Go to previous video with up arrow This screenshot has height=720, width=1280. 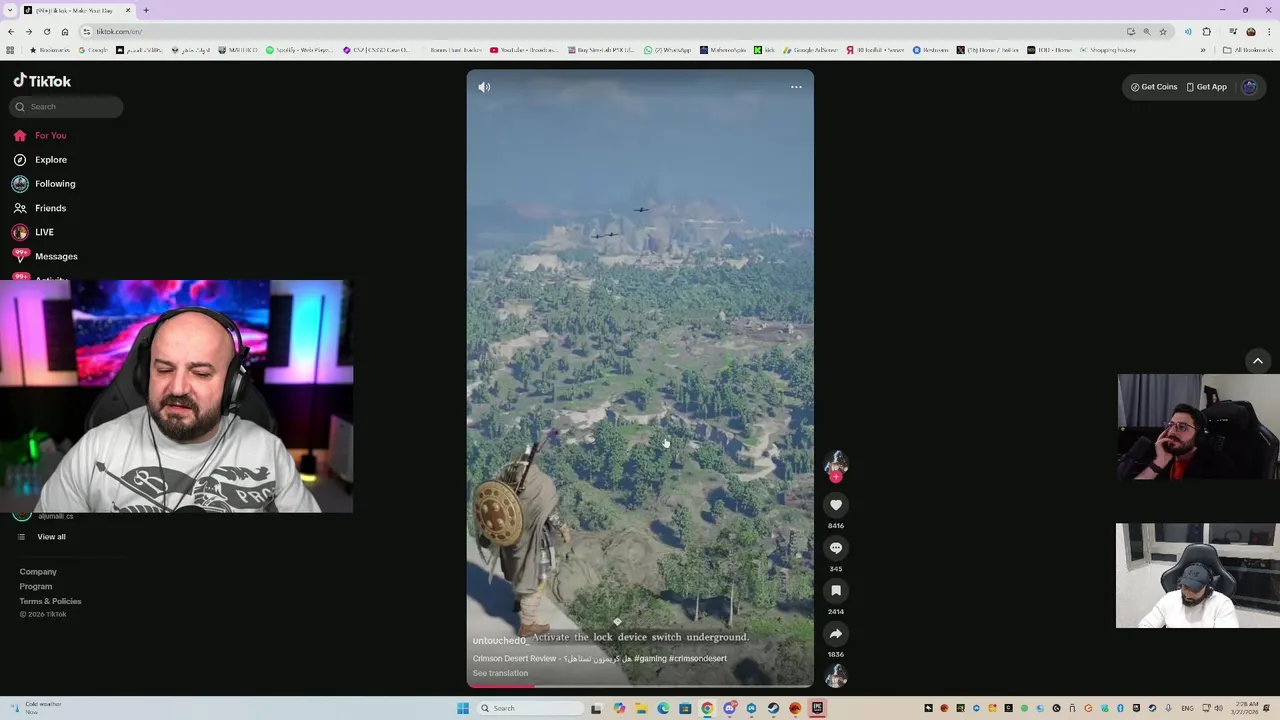(x=1258, y=361)
